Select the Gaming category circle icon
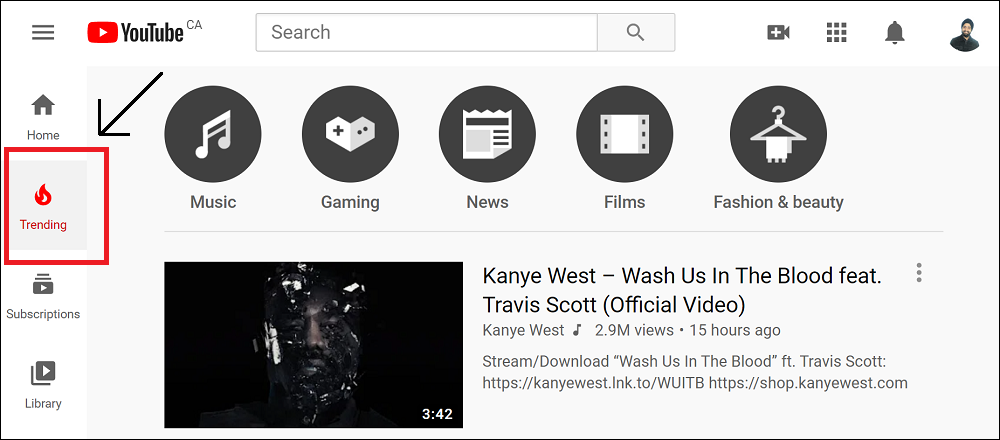The image size is (1000, 440). tap(350, 135)
